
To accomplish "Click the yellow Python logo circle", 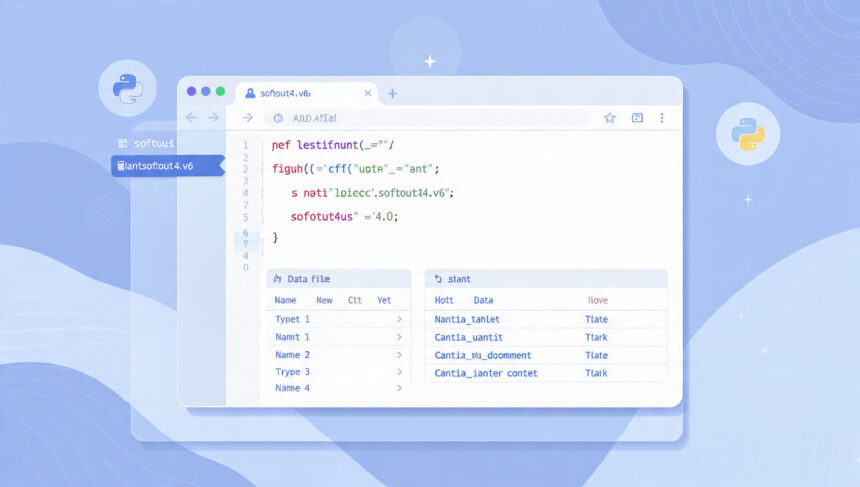I will [x=748, y=134].
